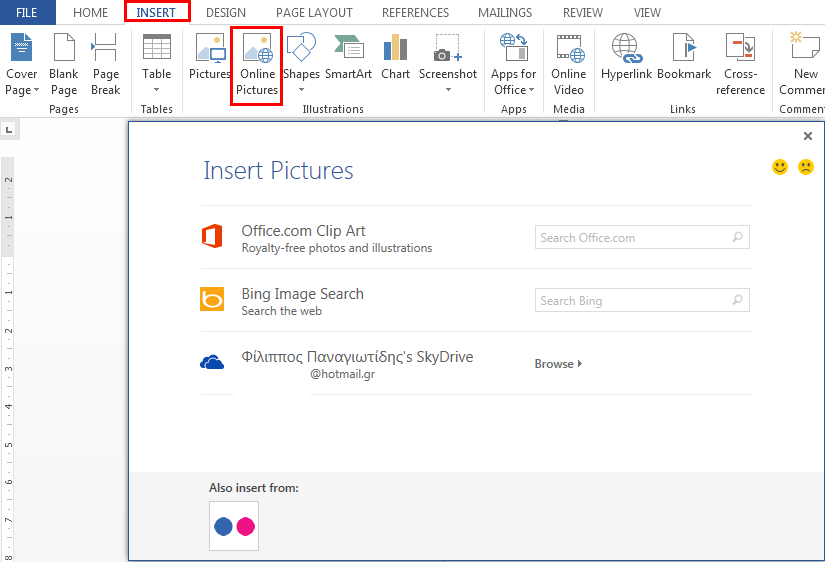Click the Office.com Clip Art heading
825x562 pixels.
pos(303,231)
